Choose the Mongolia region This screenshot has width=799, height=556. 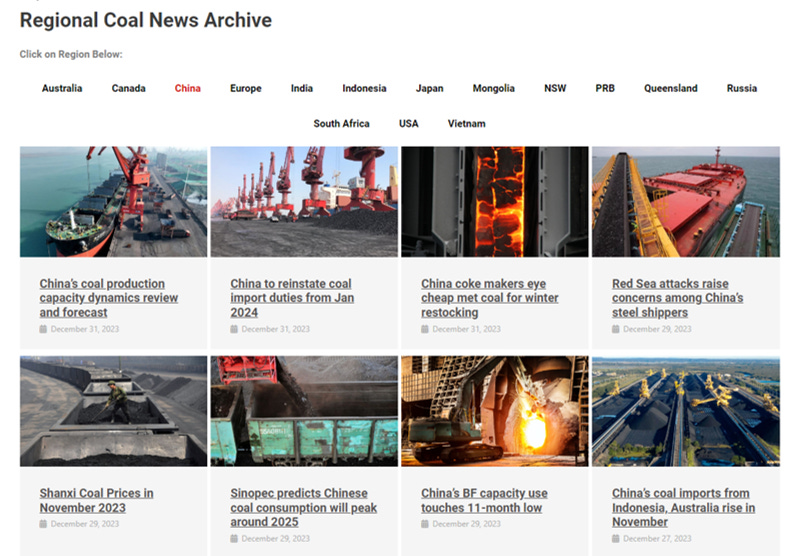pos(494,88)
